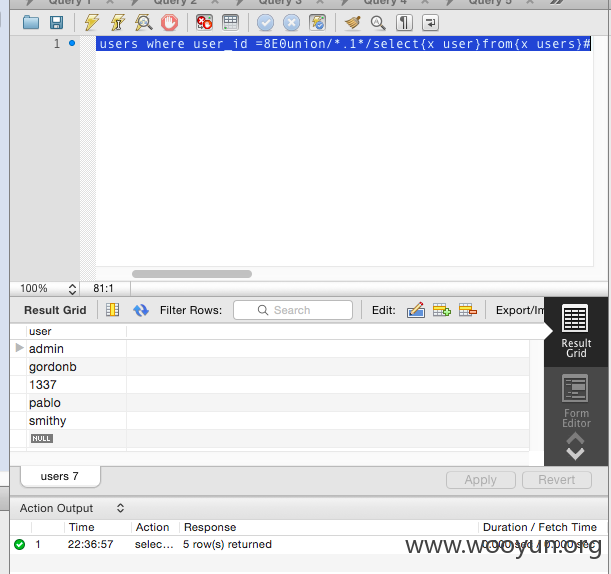The image size is (611, 574).
Task: Rollback transaction X circle icon
Action: (291, 23)
